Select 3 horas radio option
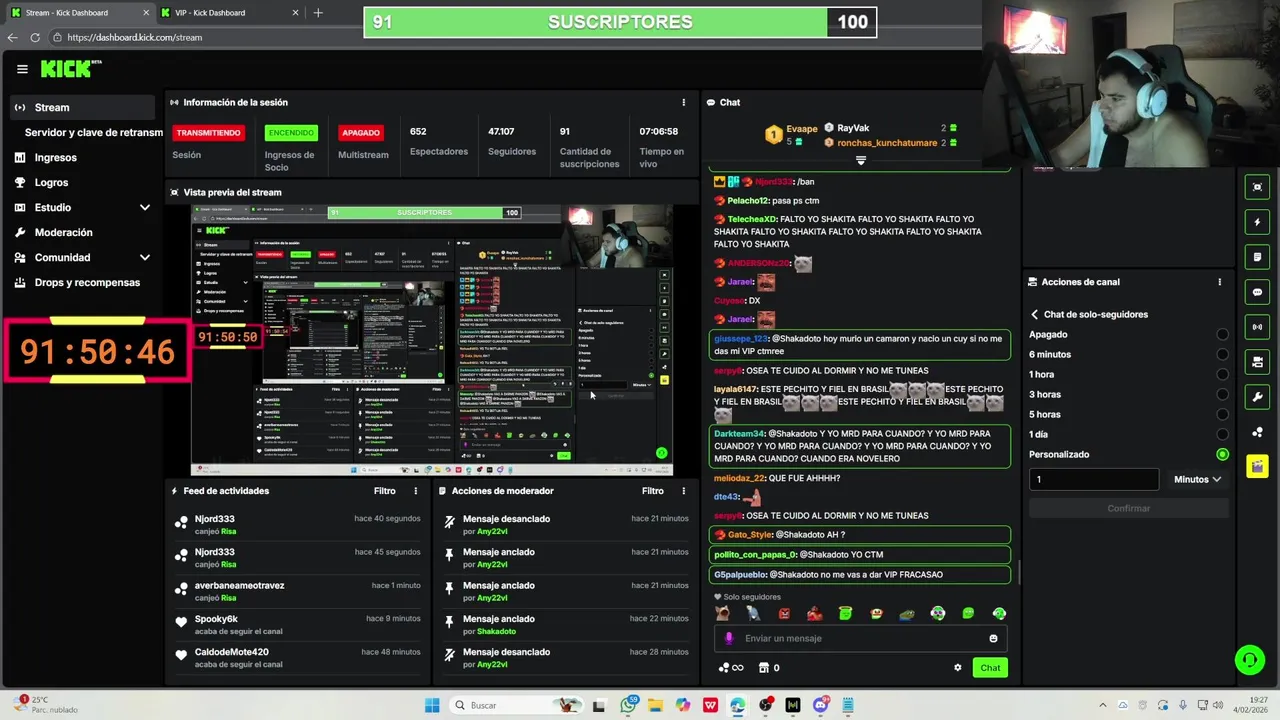The height and width of the screenshot is (720, 1280). click(1222, 394)
